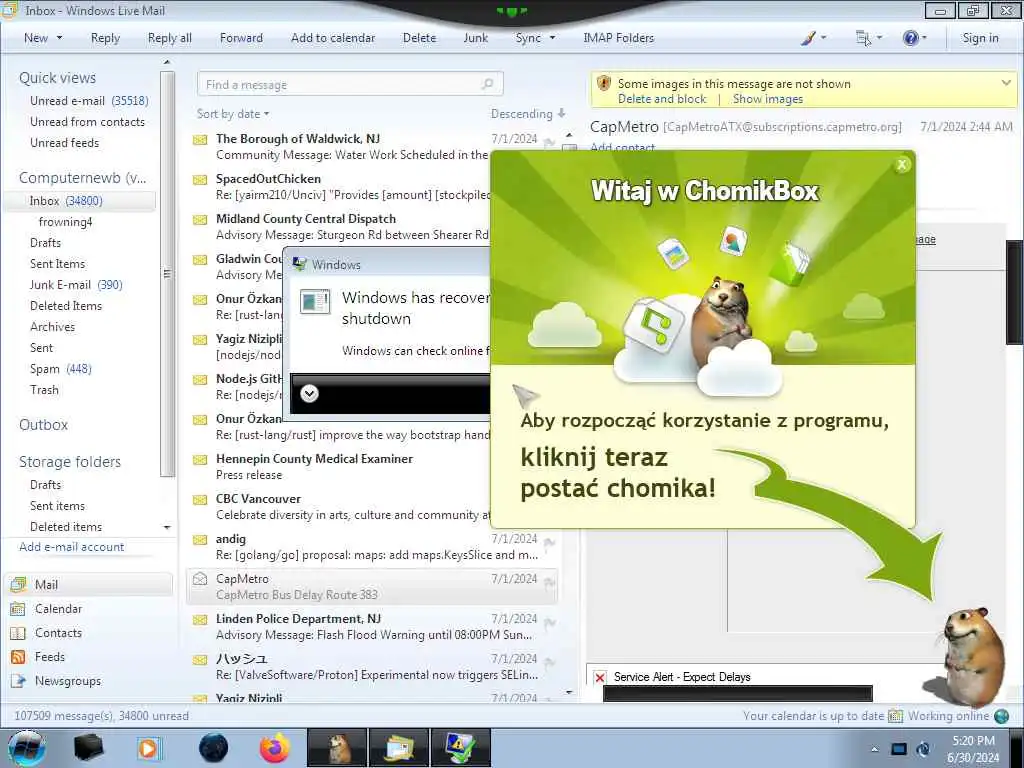The width and height of the screenshot is (1024, 768).
Task: Collapse the images warning bar chevron
Action: [x=1006, y=83]
